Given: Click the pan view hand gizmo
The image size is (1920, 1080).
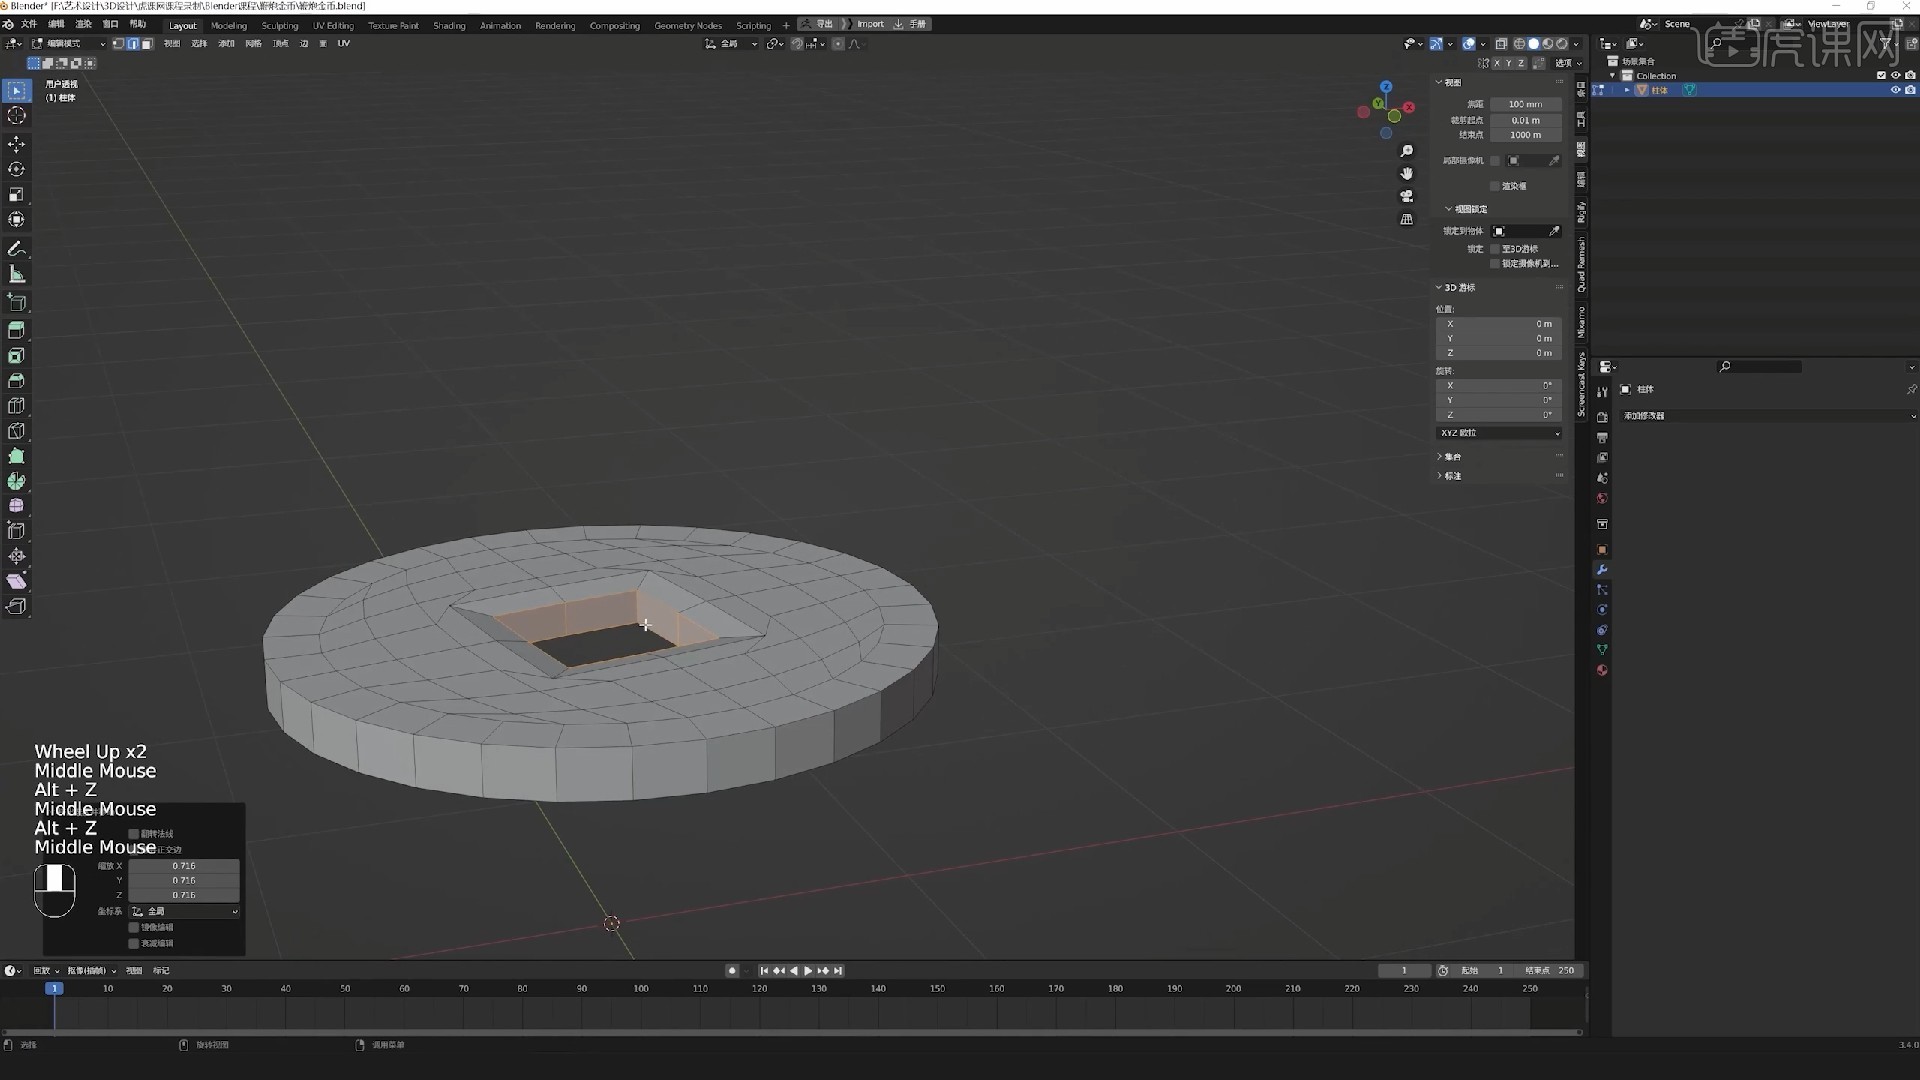Looking at the screenshot, I should coord(1407,174).
